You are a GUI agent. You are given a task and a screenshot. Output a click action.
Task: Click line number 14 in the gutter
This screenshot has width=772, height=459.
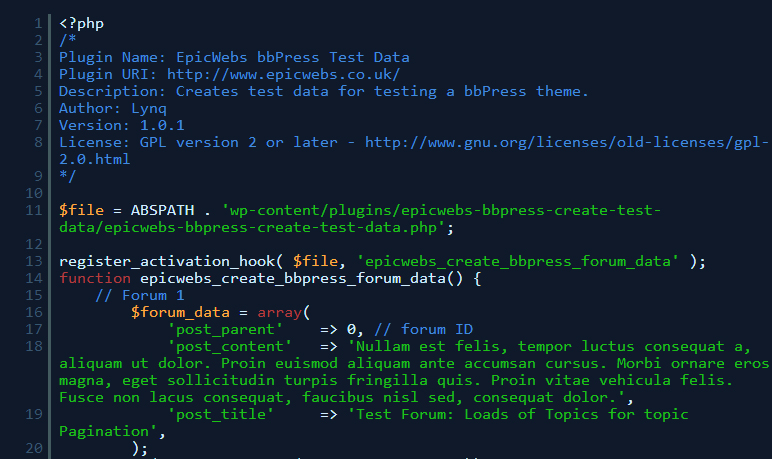click(x=34, y=278)
